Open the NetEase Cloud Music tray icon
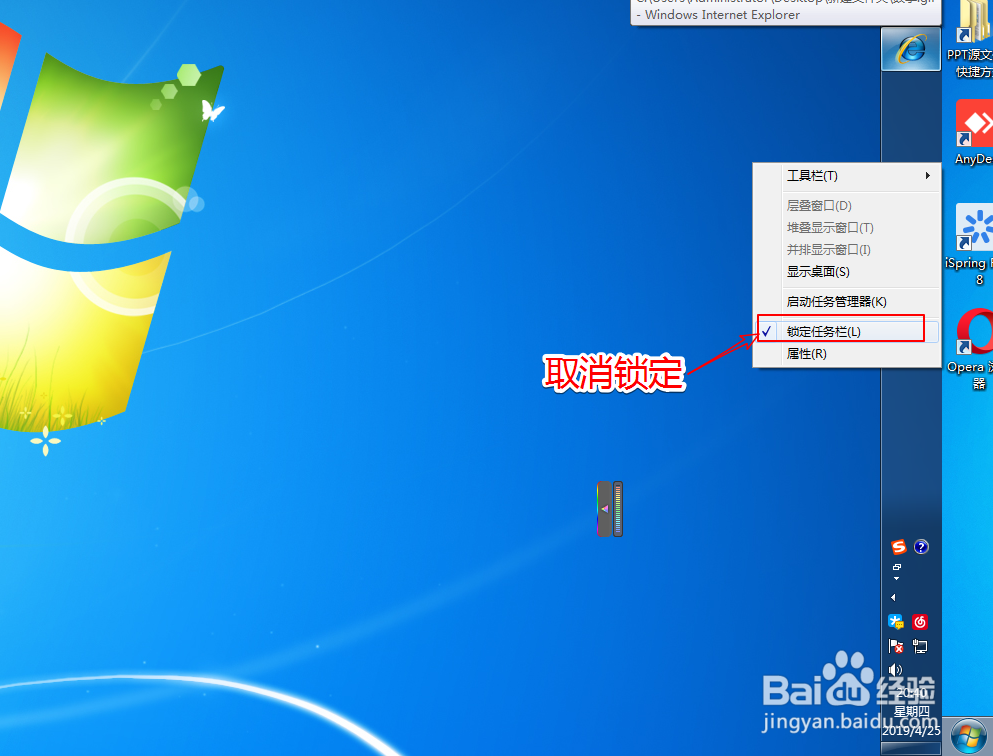Viewport: 993px width, 756px height. coord(920,622)
